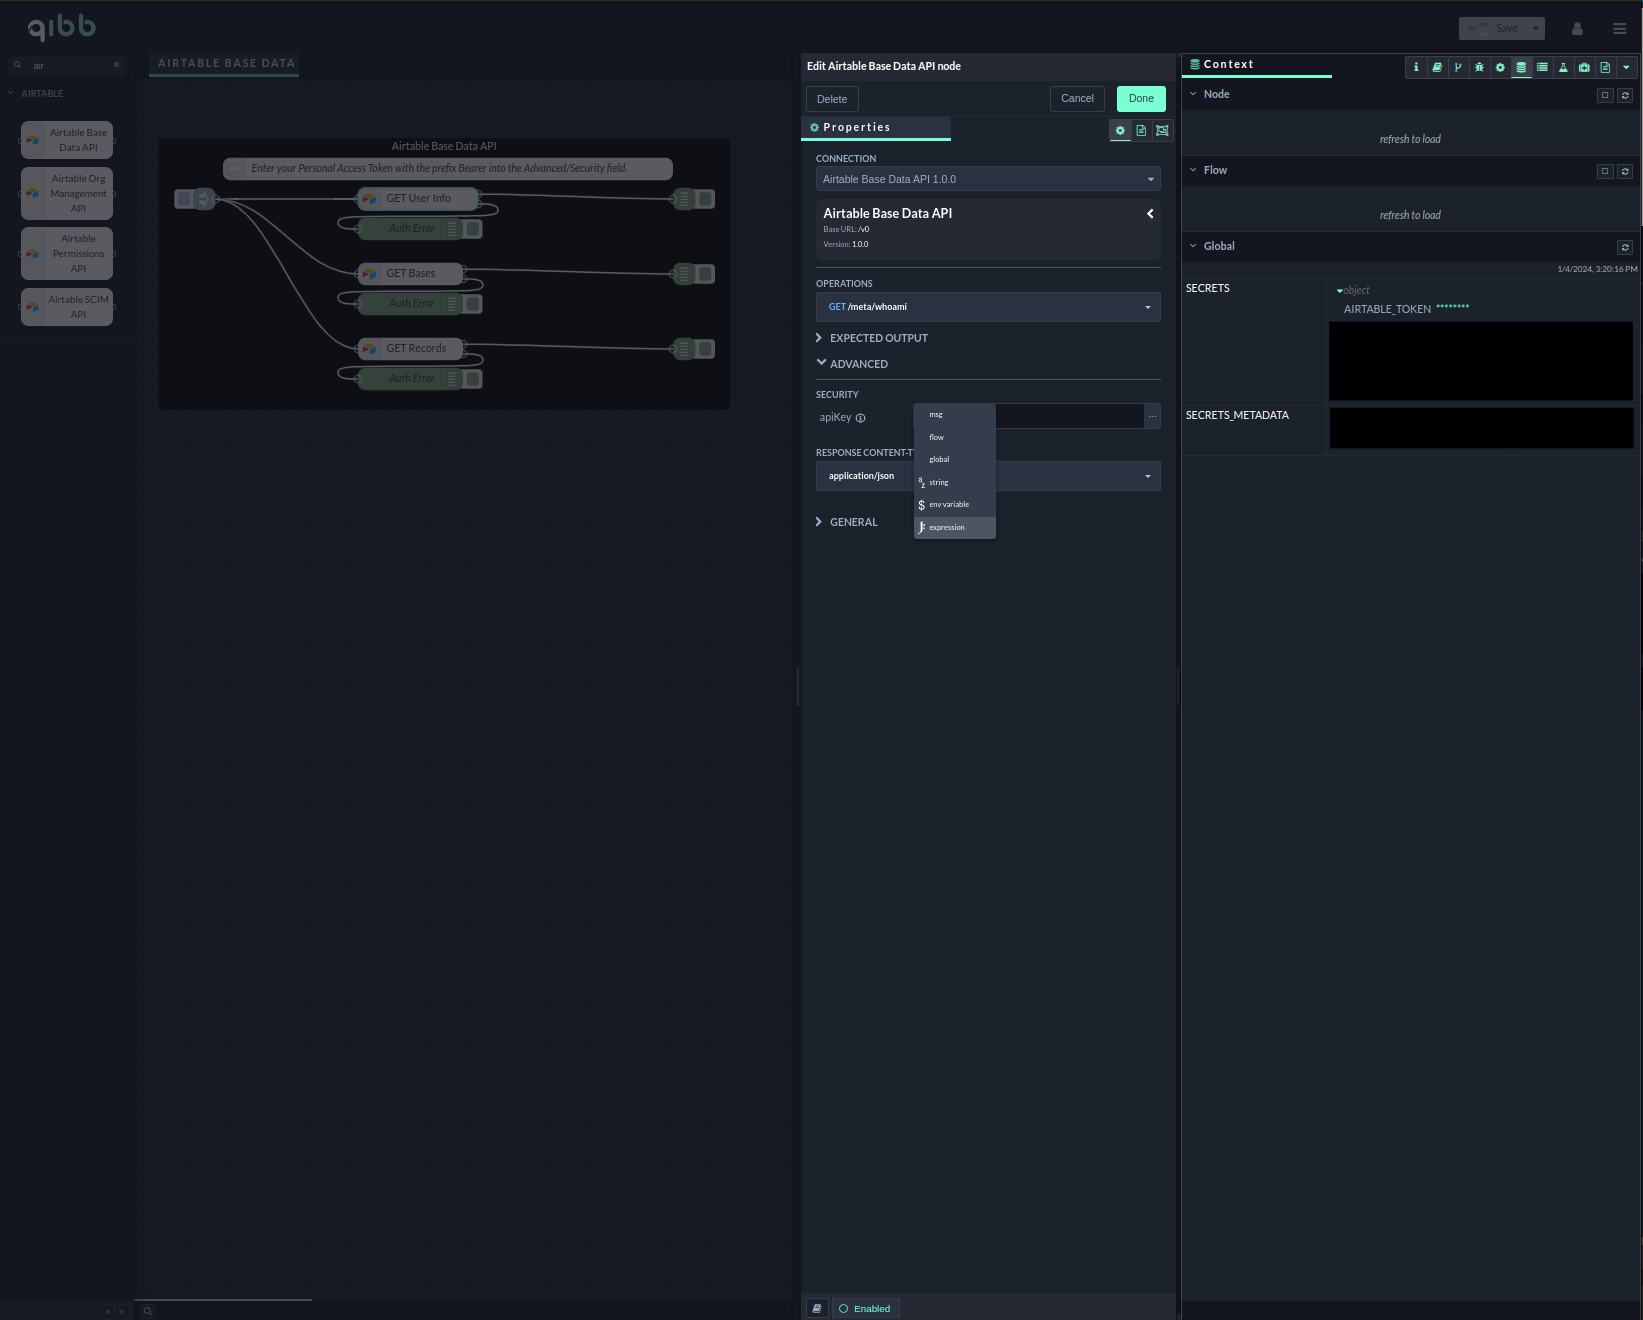Open the OPERATIONS dropdown showing GET /meta/whoami
Screen dimensions: 1643x1320
(987, 307)
